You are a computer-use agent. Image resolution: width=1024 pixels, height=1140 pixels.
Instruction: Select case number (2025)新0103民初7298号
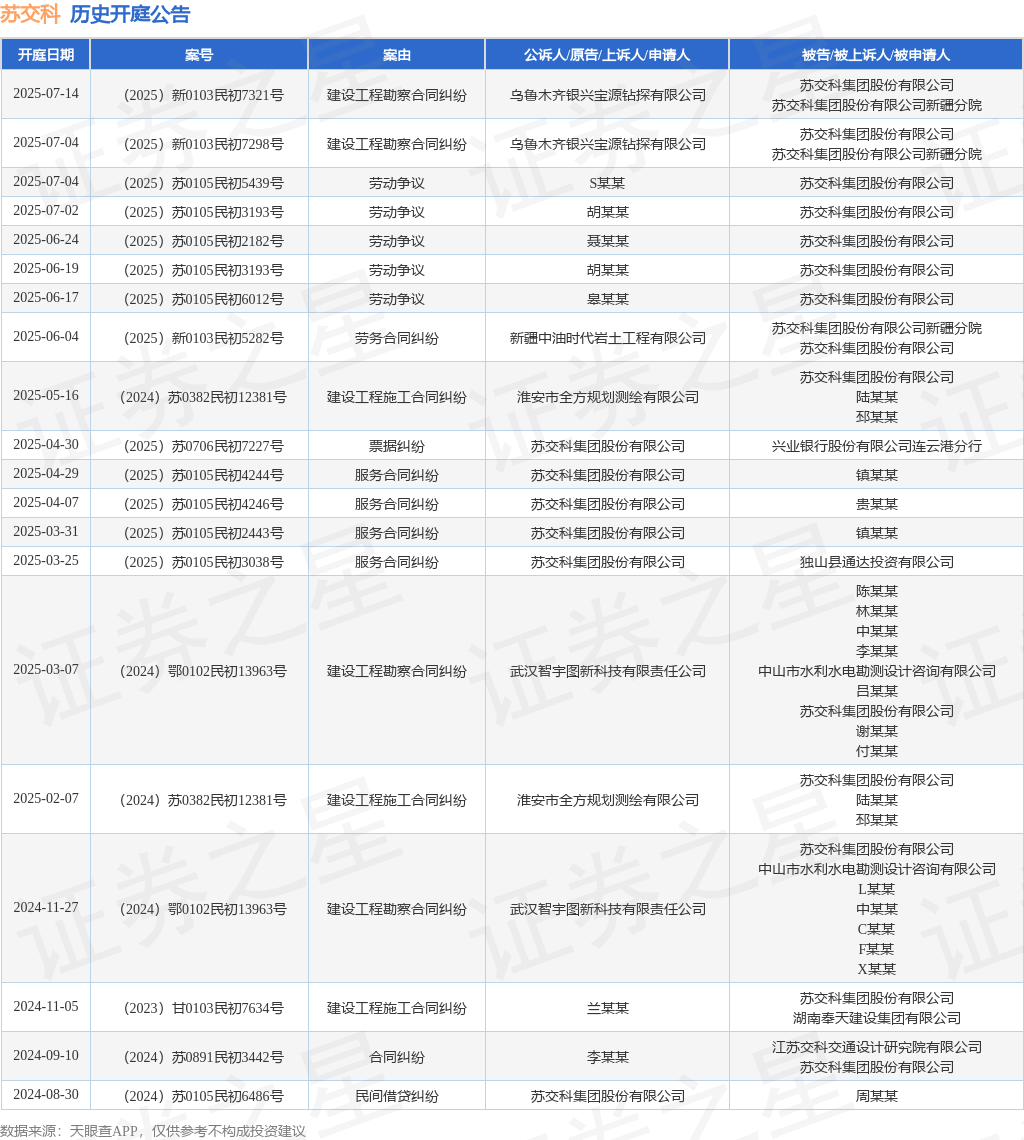click(203, 144)
